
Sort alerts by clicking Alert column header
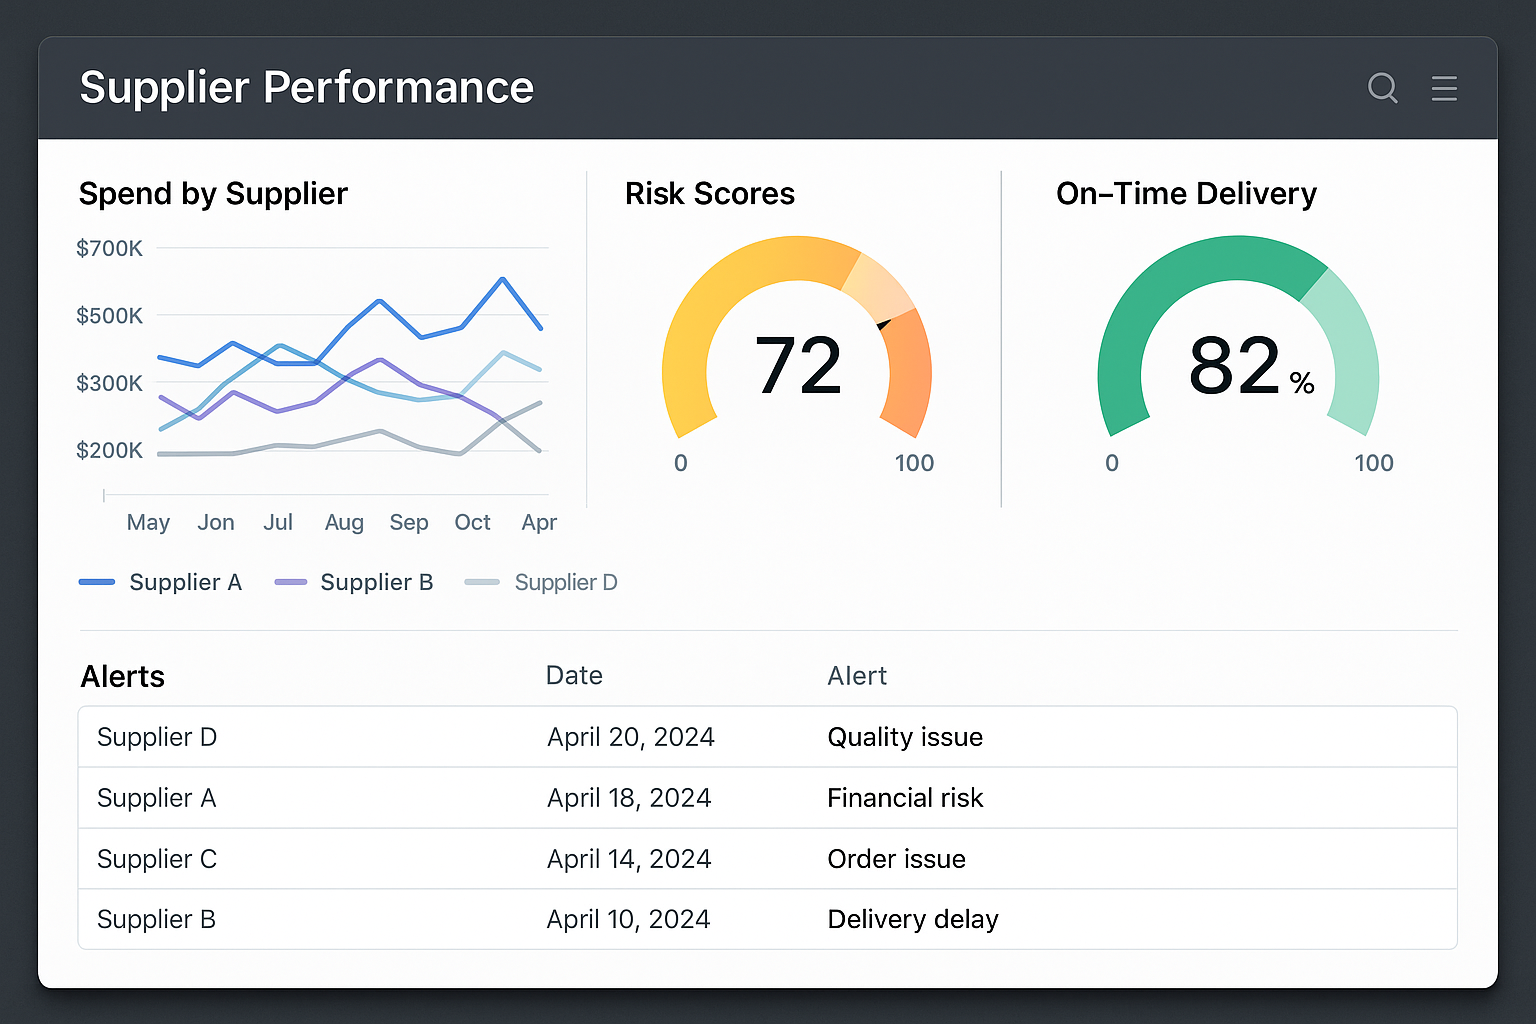[x=857, y=676]
